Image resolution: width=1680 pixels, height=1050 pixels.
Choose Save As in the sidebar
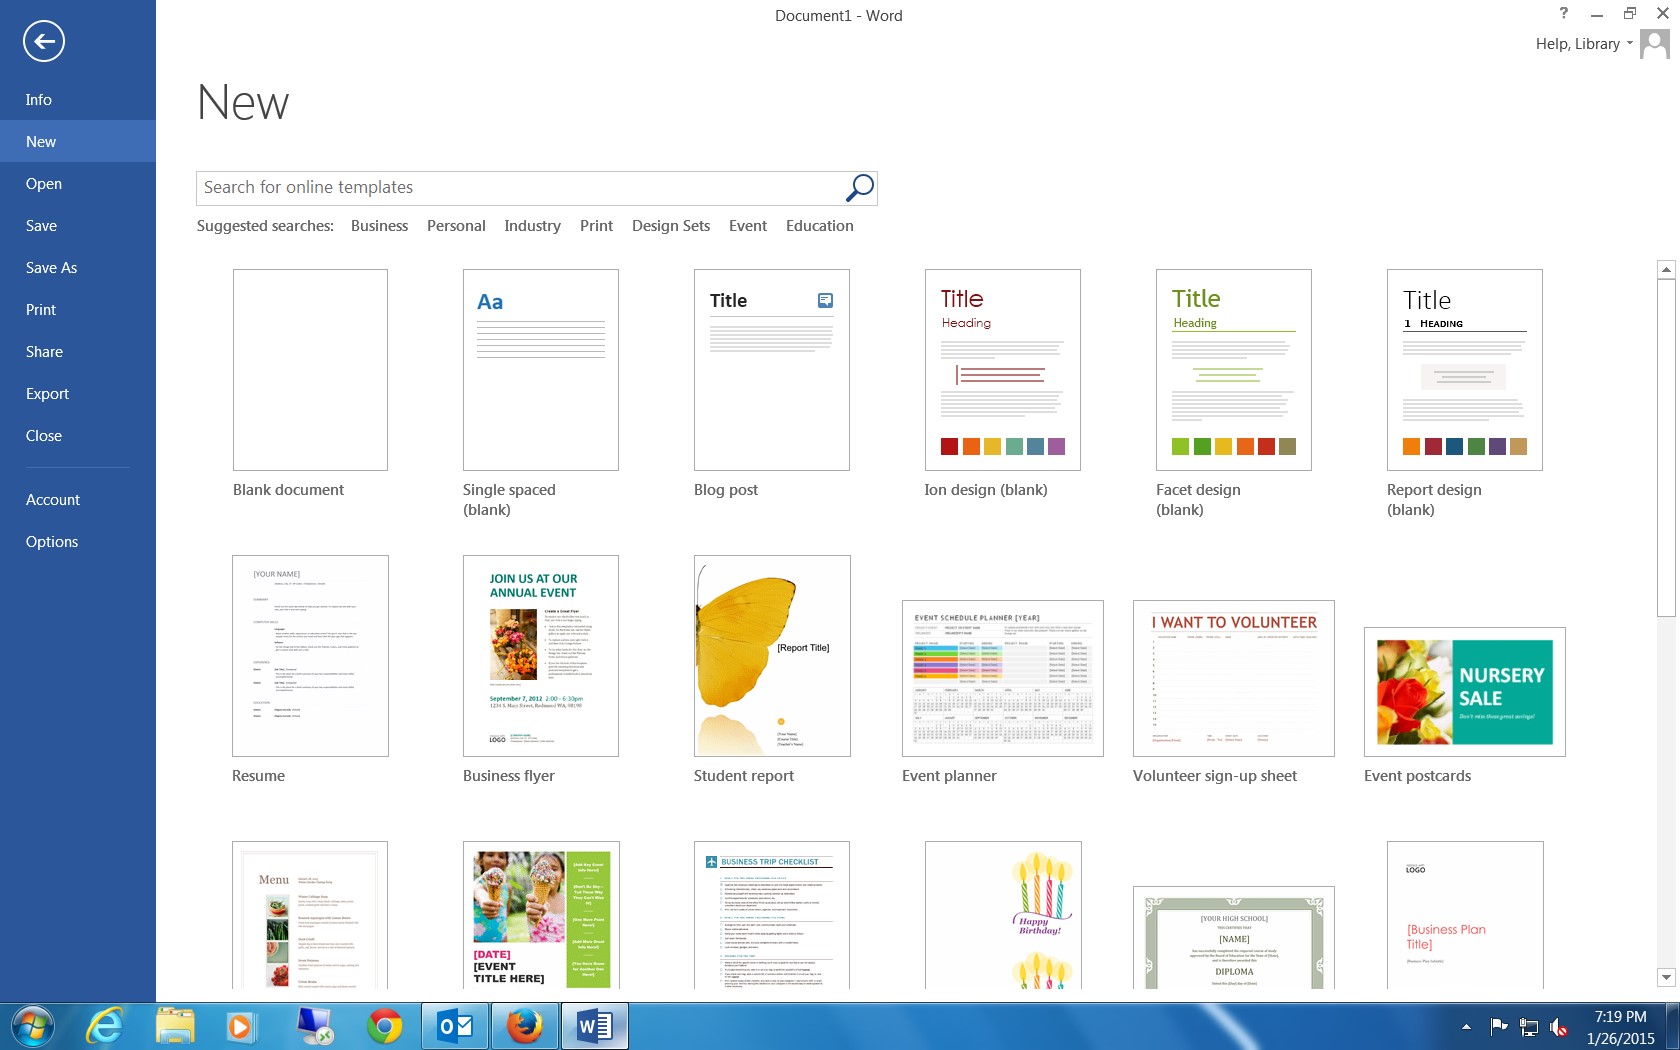pyautogui.click(x=78, y=268)
